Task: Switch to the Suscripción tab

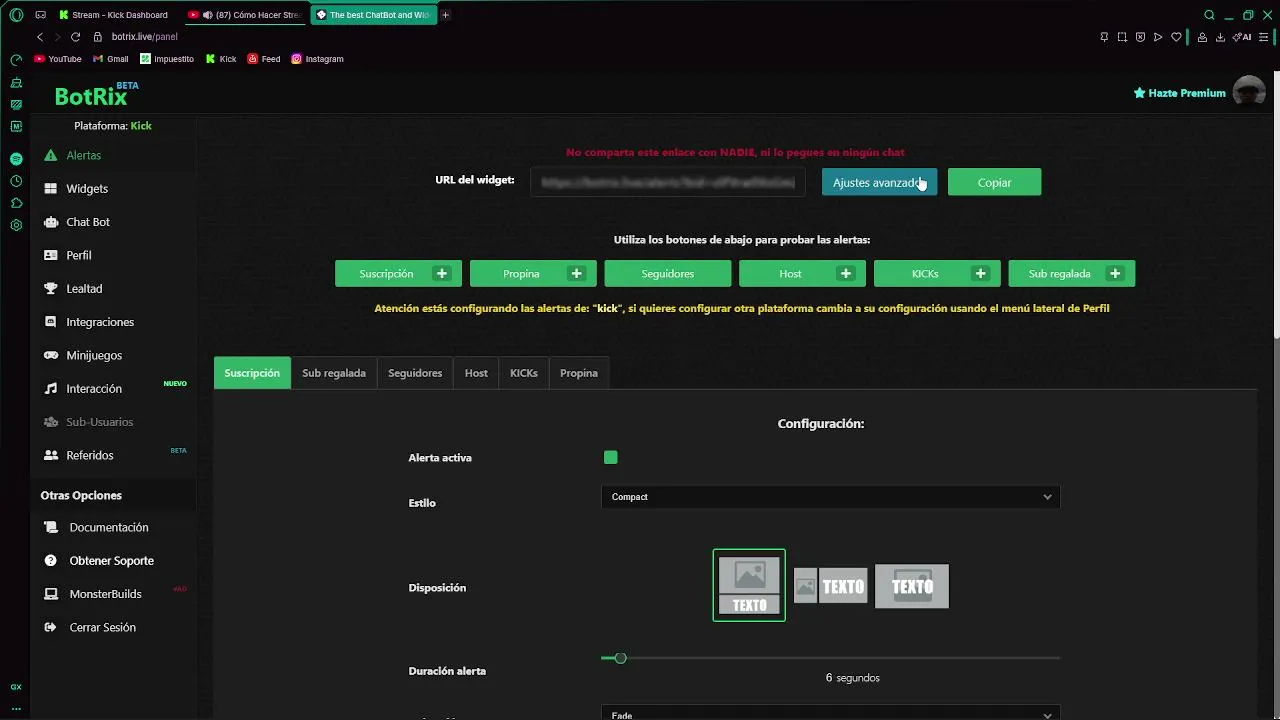Action: (252, 373)
